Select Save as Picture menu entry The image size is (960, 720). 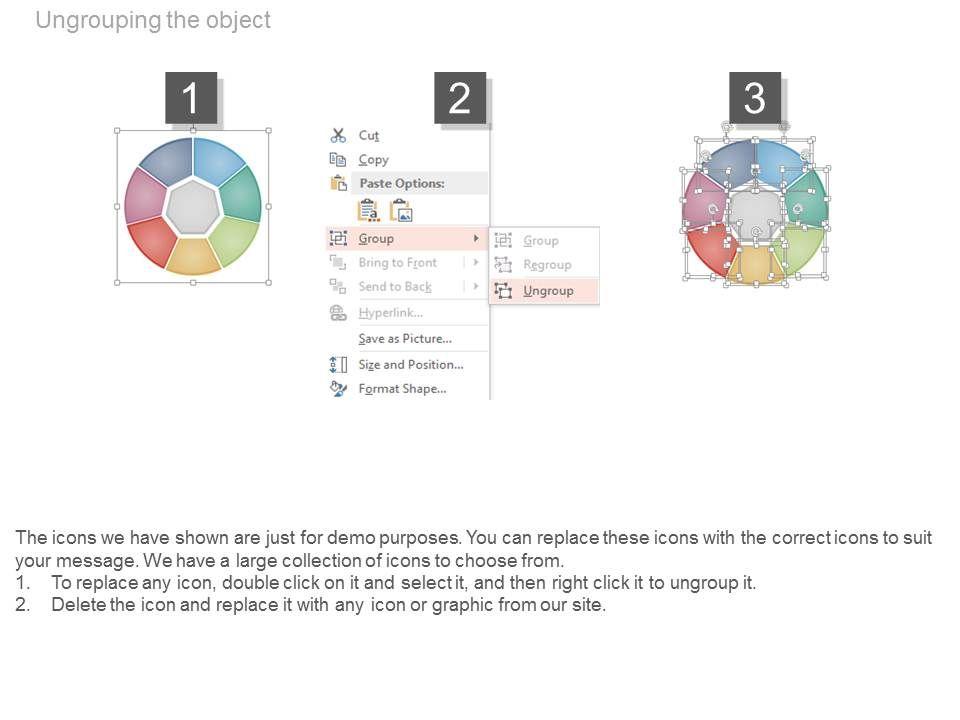405,338
